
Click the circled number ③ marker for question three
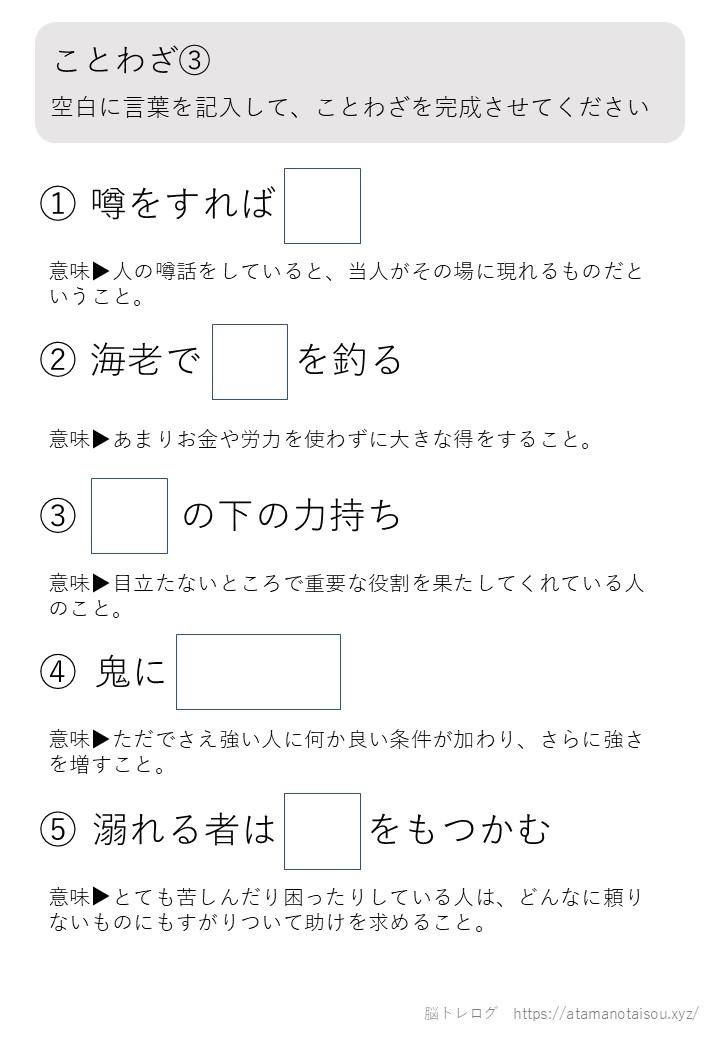click(58, 516)
